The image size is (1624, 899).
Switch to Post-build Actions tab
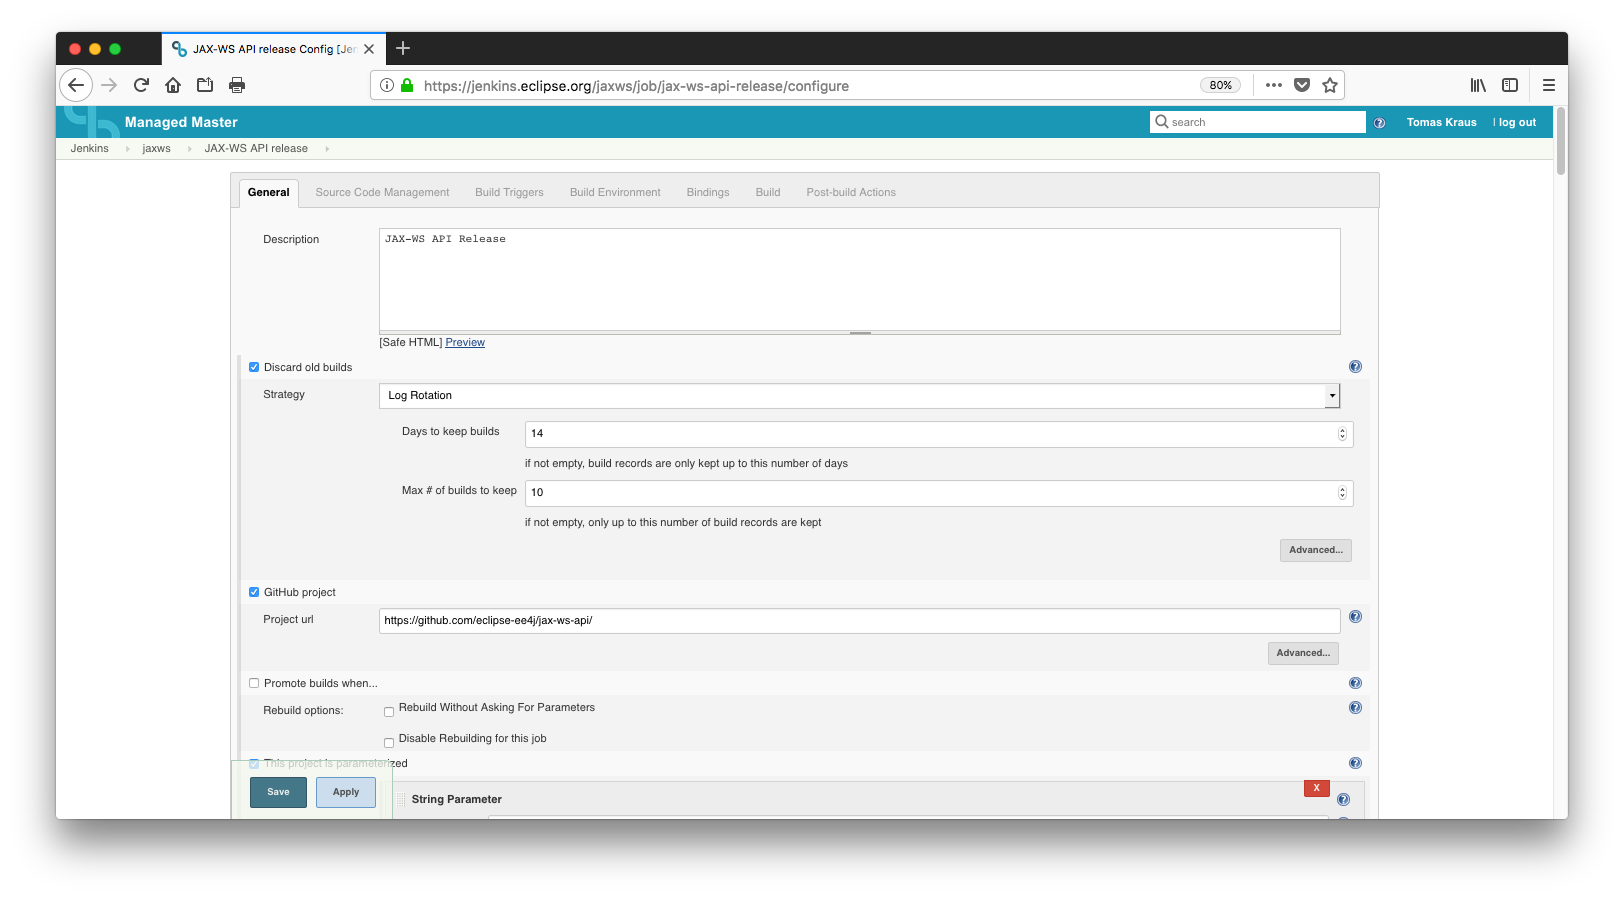[851, 193]
